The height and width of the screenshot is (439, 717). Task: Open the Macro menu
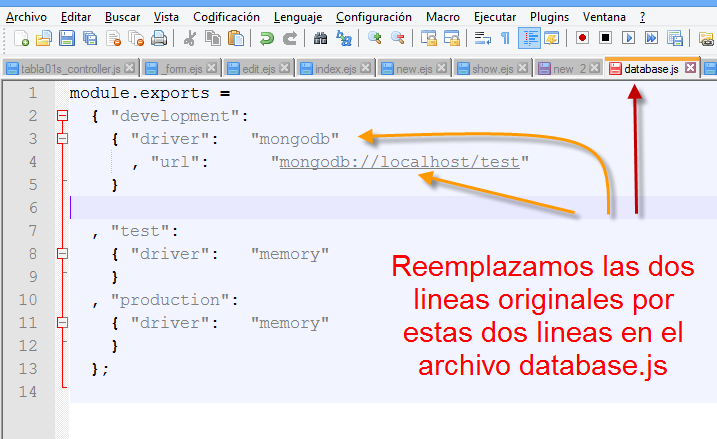click(x=443, y=17)
